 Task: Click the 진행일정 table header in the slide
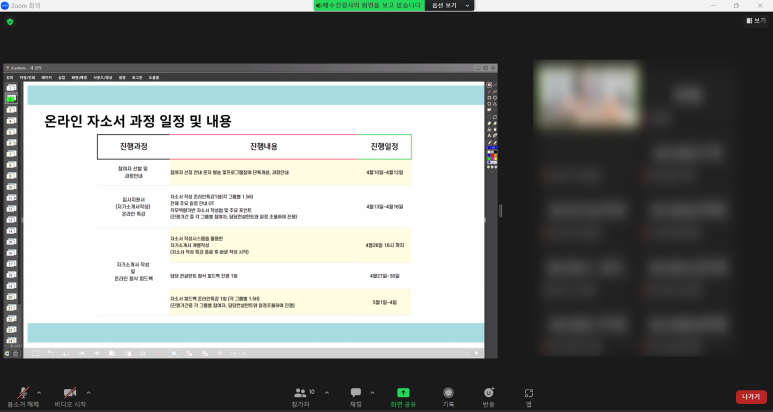384,147
